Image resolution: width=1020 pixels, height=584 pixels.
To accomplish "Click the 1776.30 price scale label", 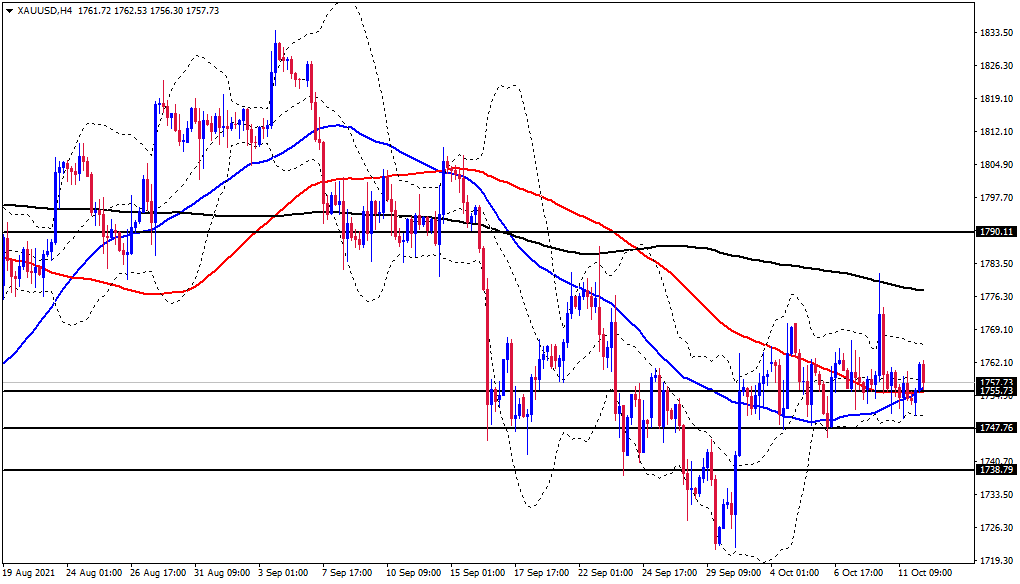I will tap(997, 297).
